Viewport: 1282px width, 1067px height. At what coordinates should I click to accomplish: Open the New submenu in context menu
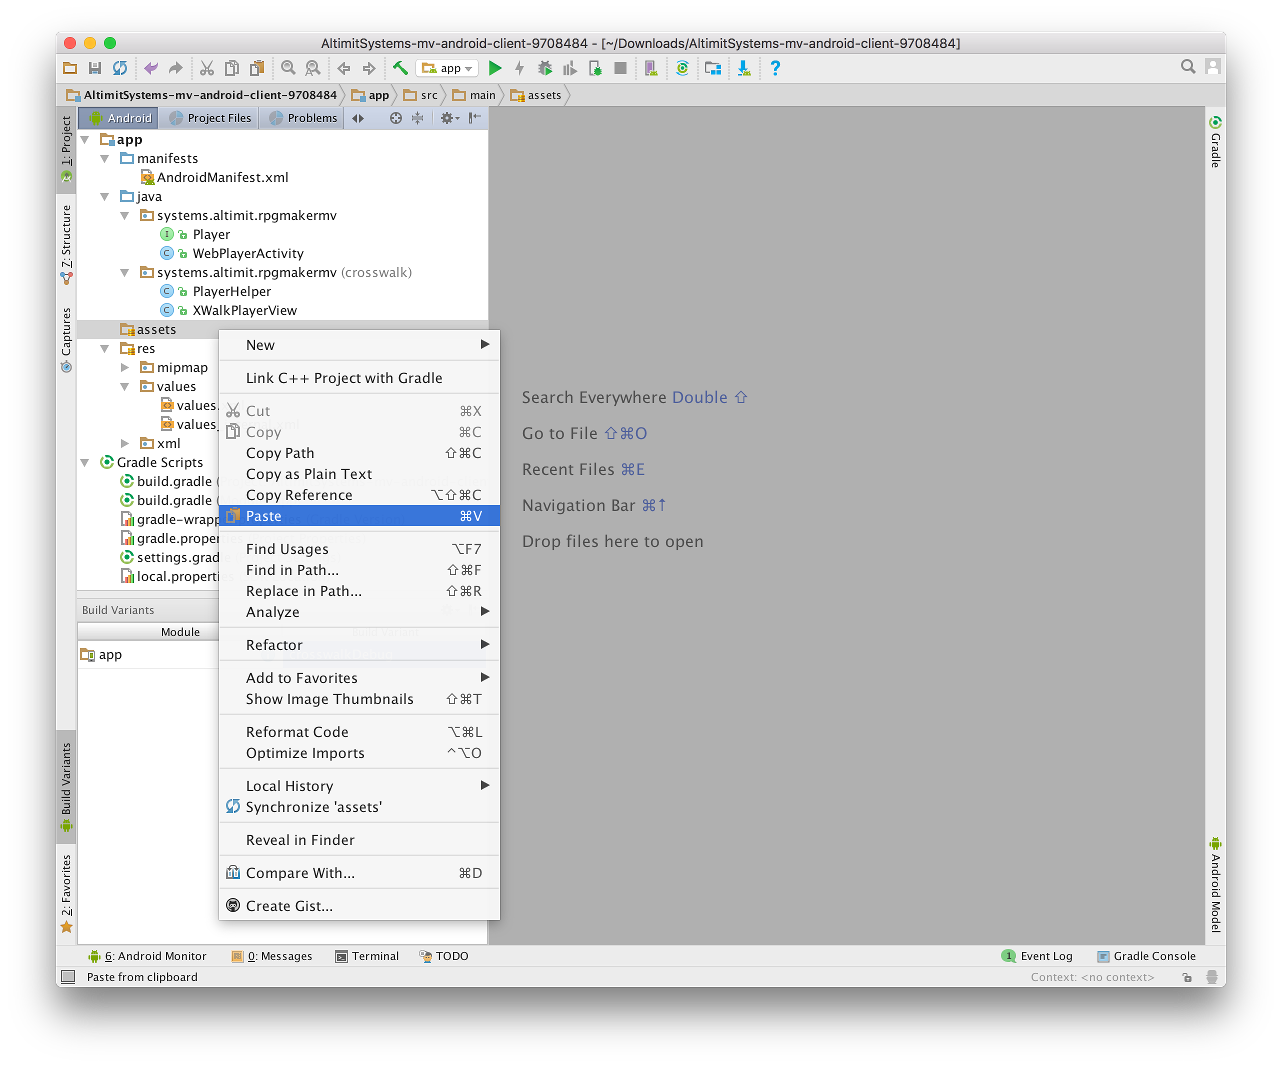359,345
